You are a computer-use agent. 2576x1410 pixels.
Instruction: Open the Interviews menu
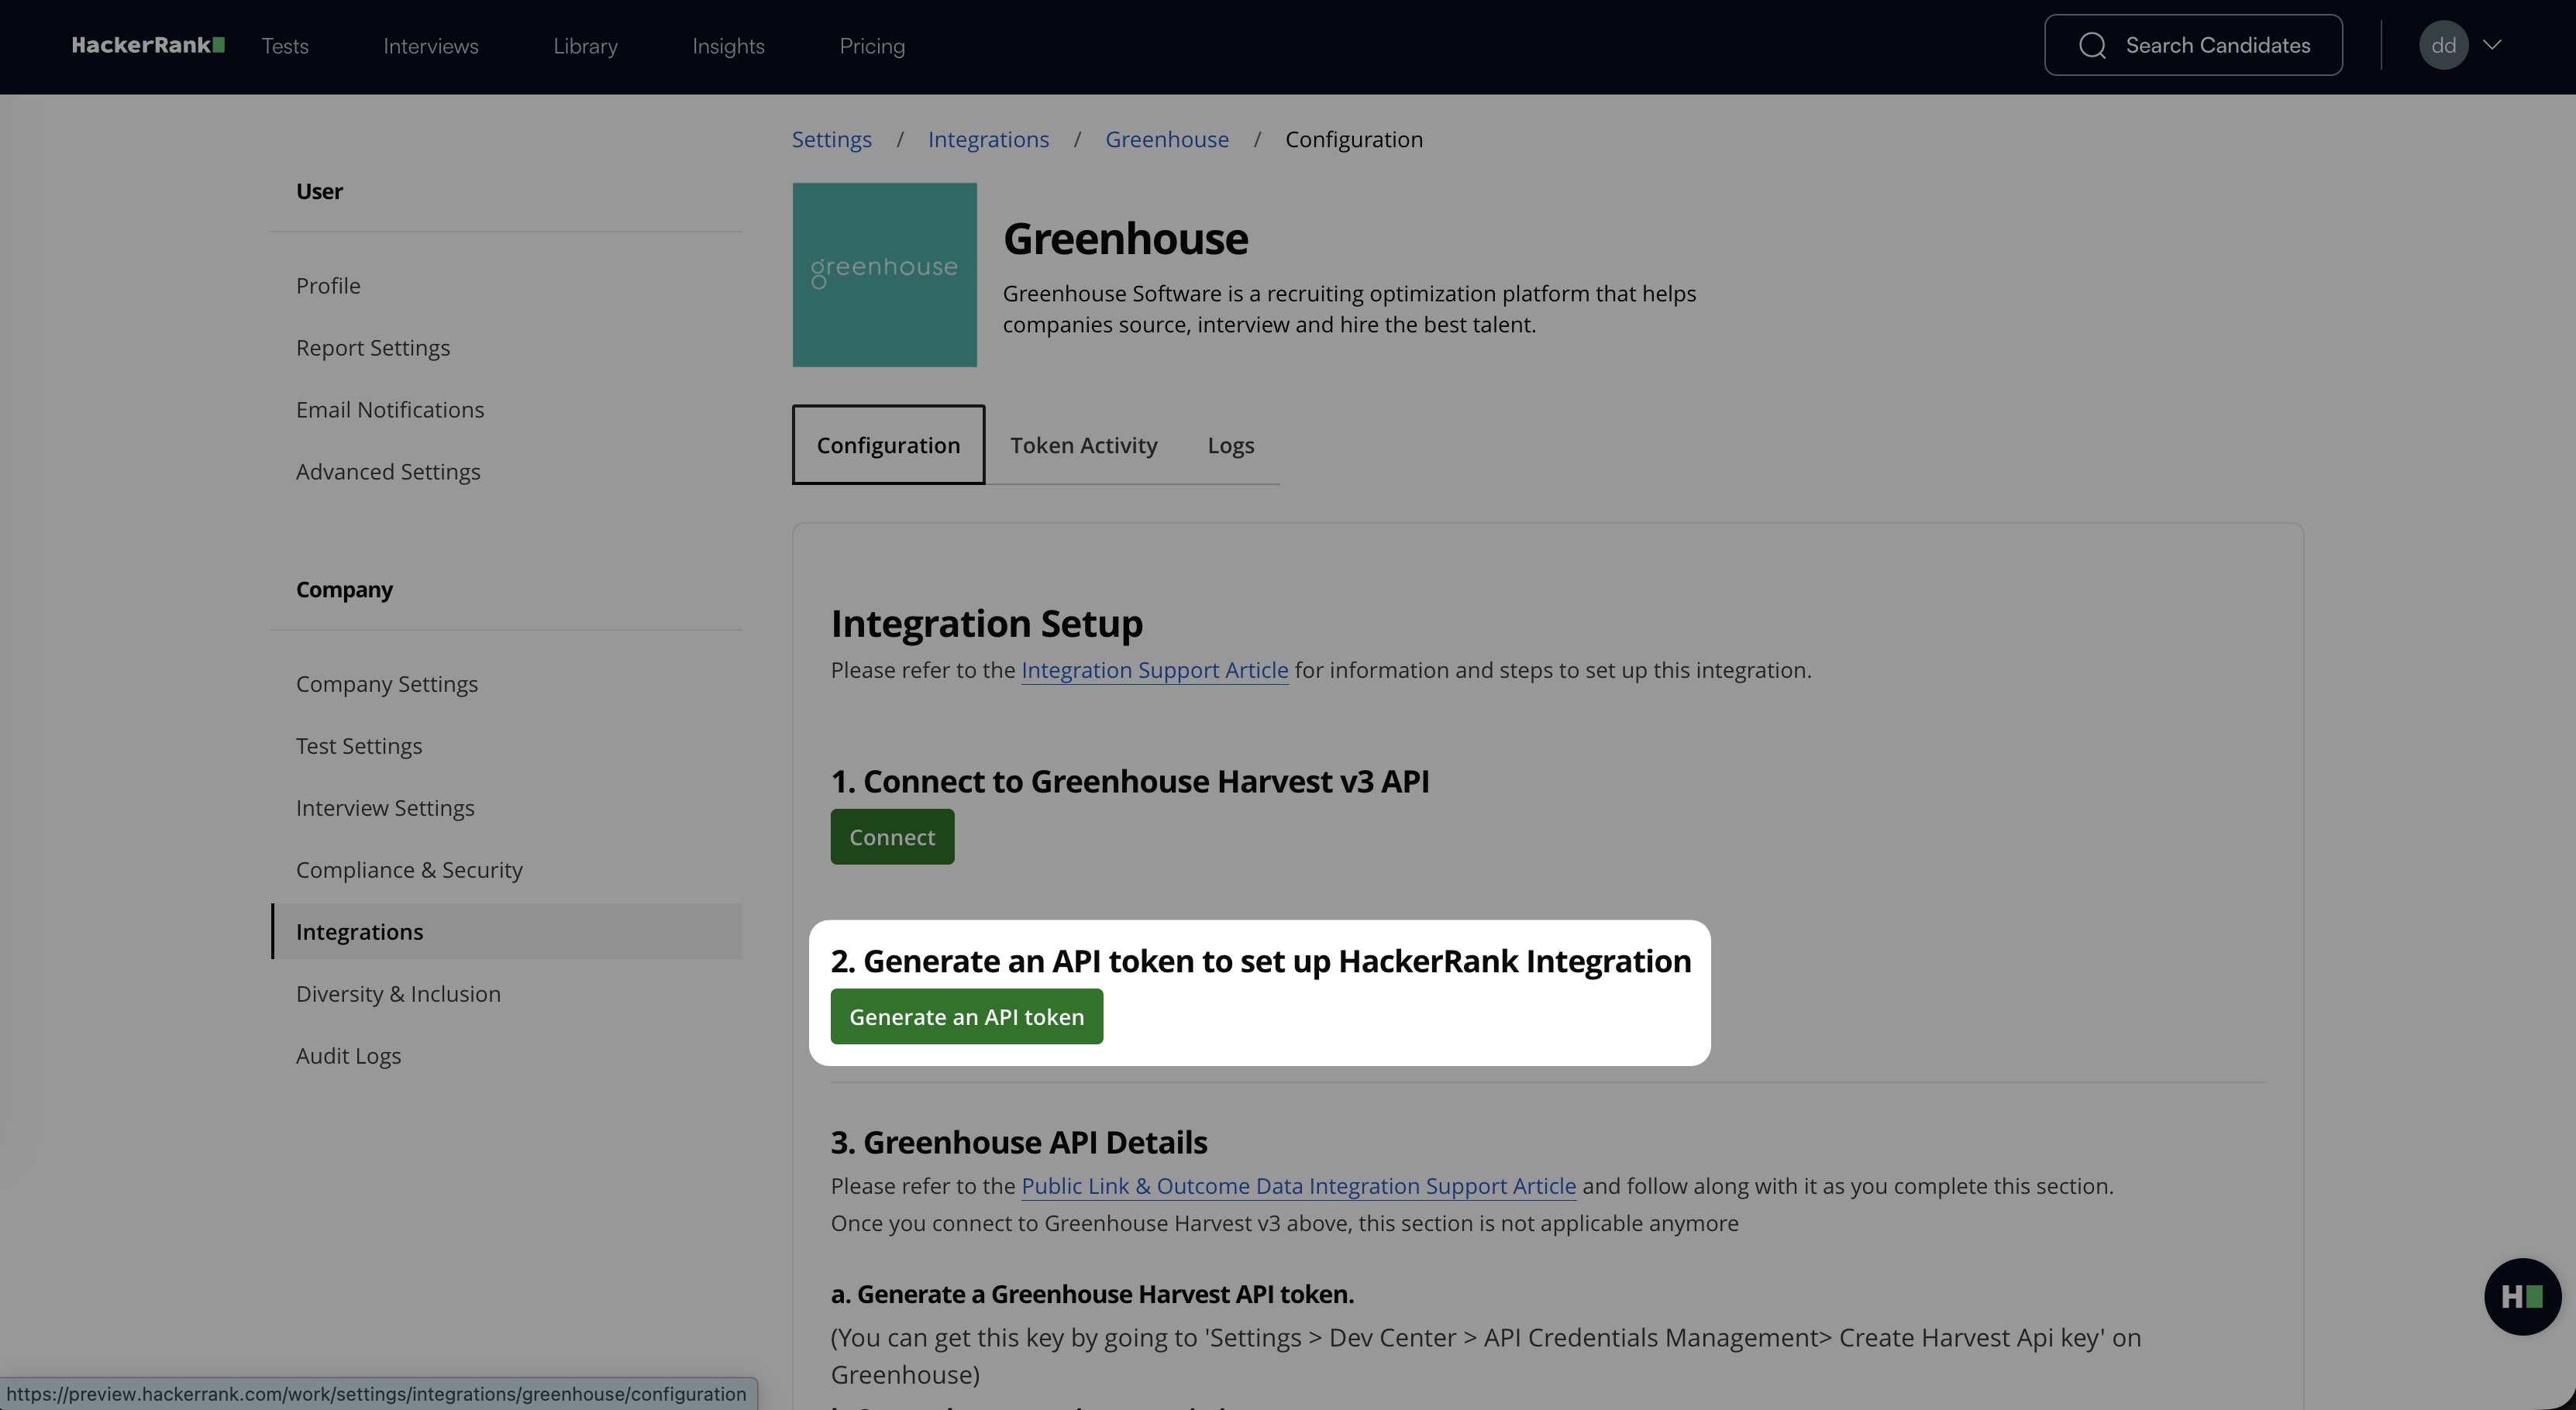431,46
